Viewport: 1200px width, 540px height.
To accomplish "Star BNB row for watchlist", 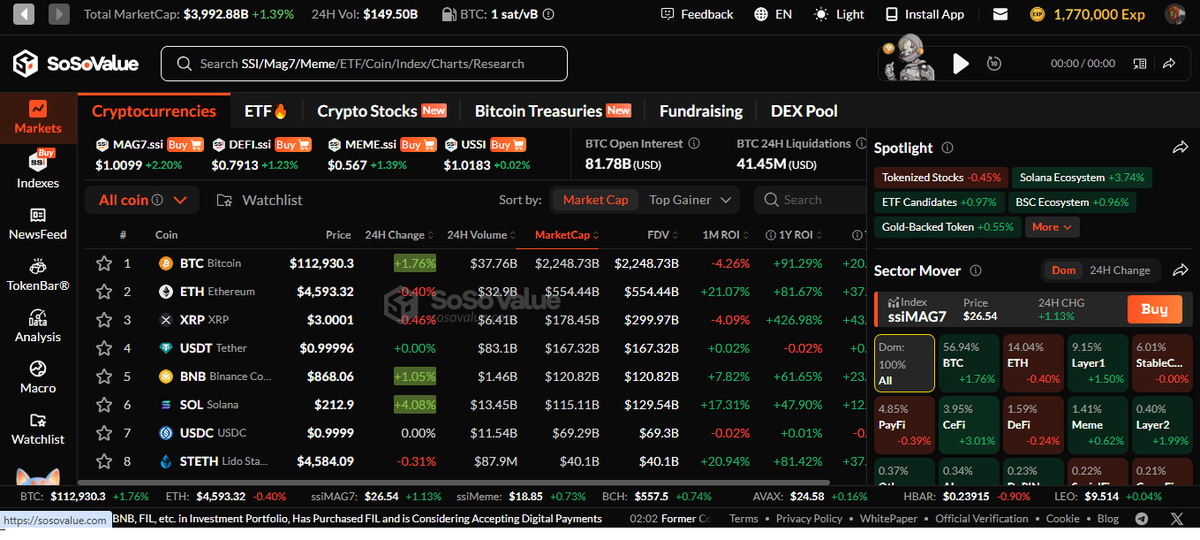I will point(103,377).
